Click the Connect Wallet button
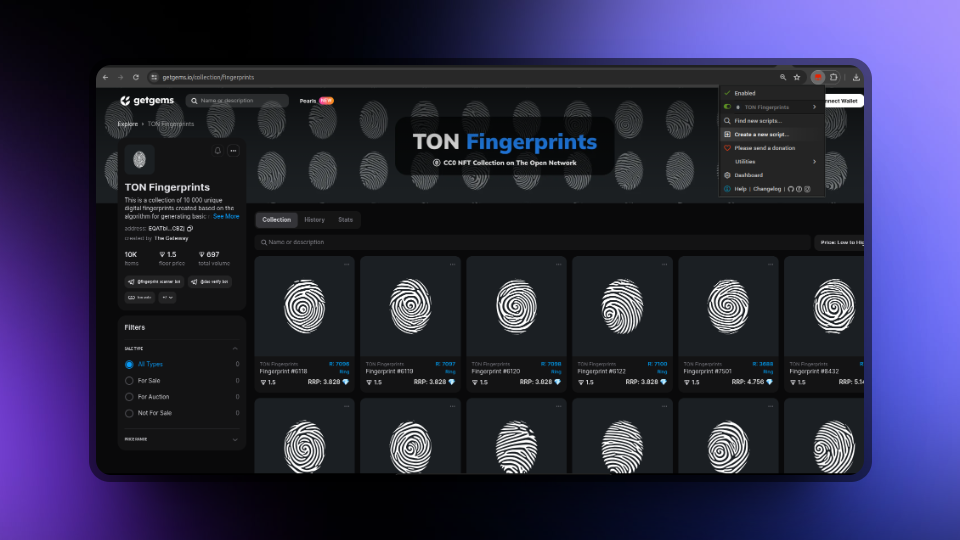 (x=844, y=100)
